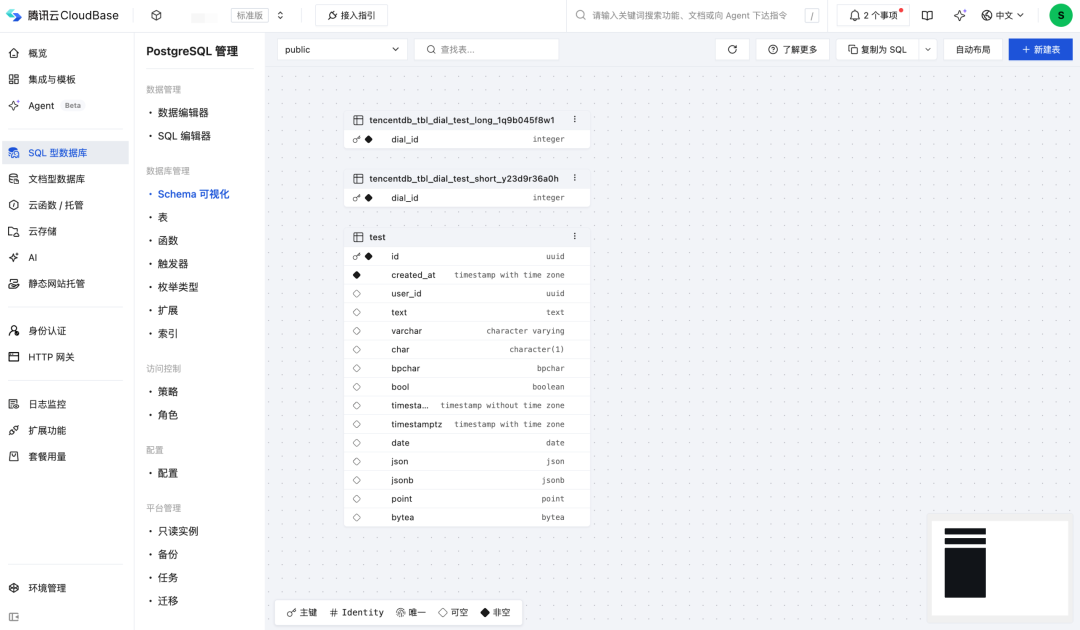
Task: Open the three-dot menu for test table
Action: (574, 236)
